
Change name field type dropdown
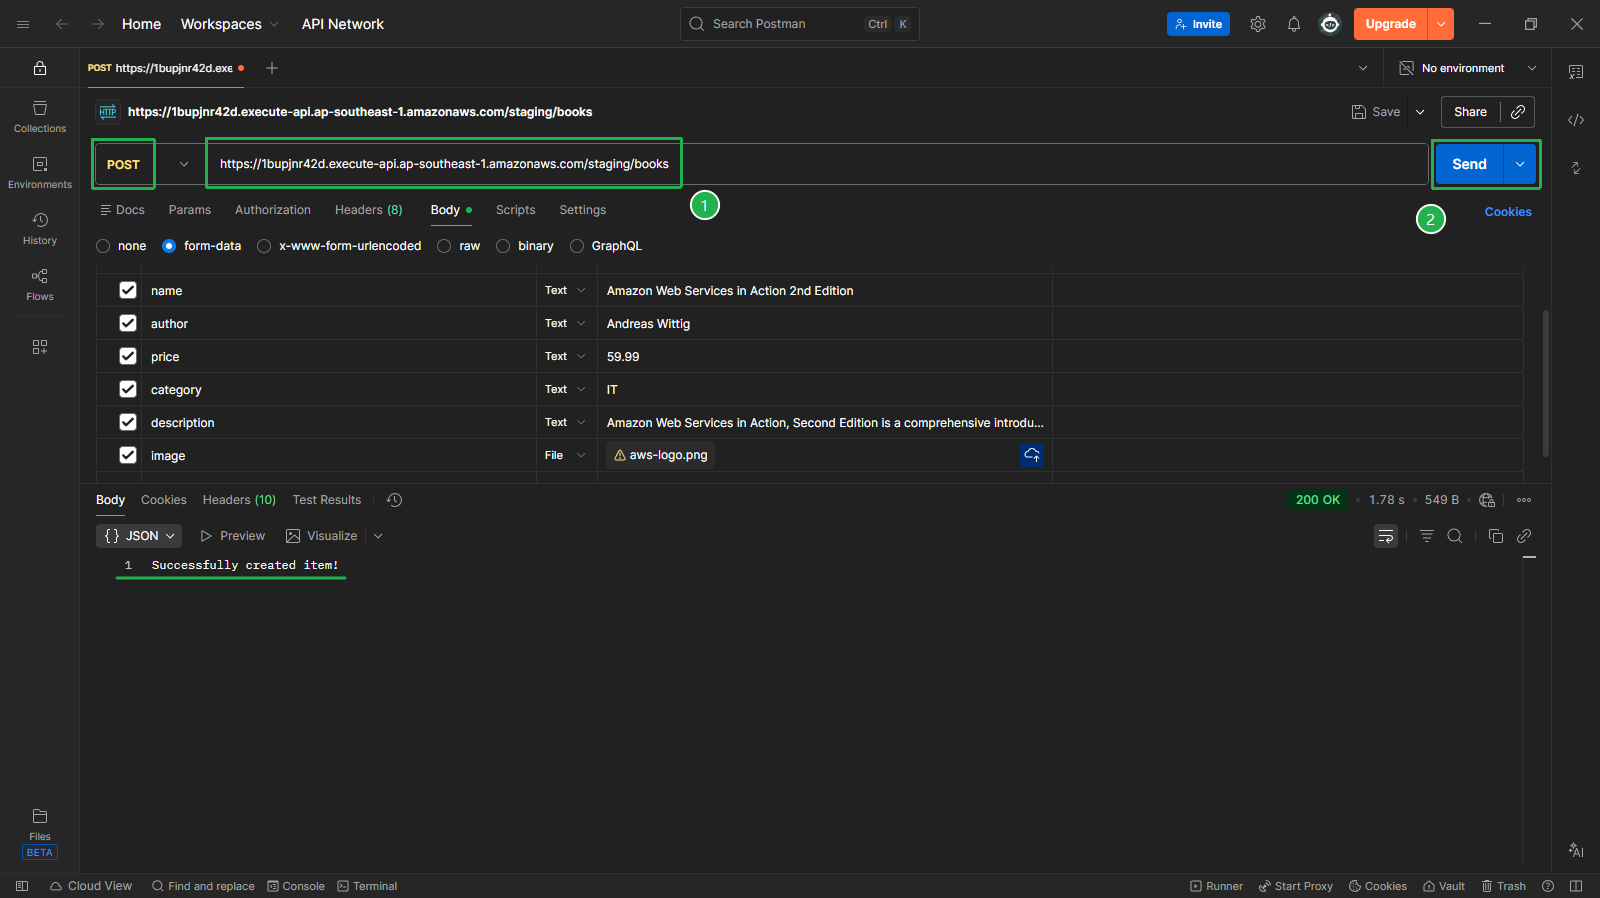point(565,290)
